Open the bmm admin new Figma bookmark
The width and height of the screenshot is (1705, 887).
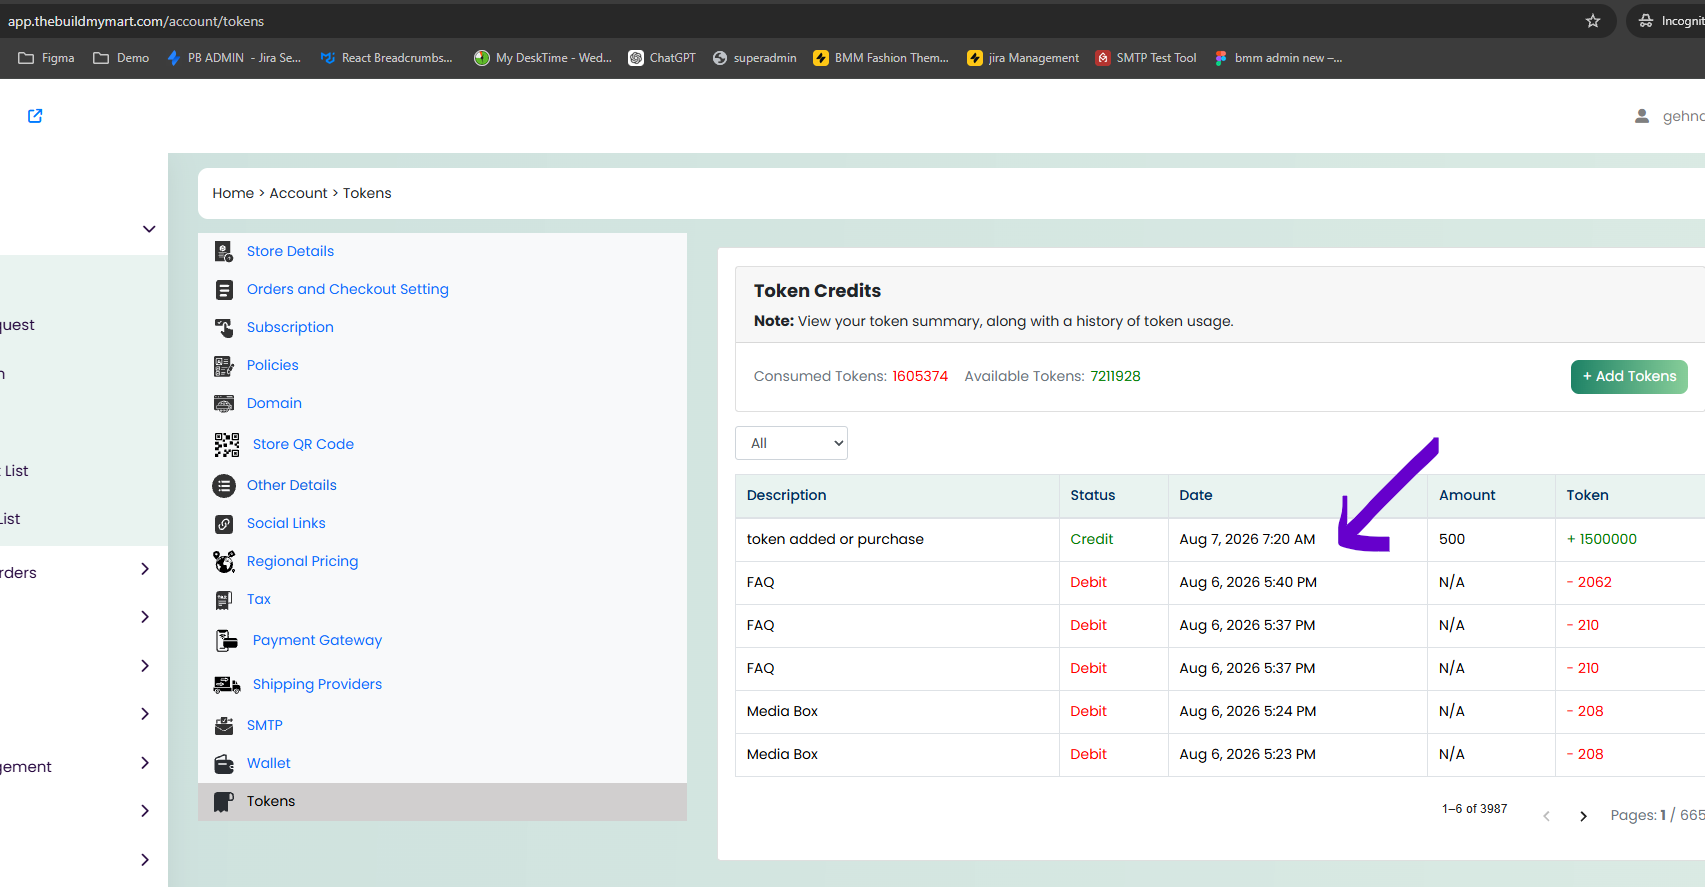click(1278, 58)
